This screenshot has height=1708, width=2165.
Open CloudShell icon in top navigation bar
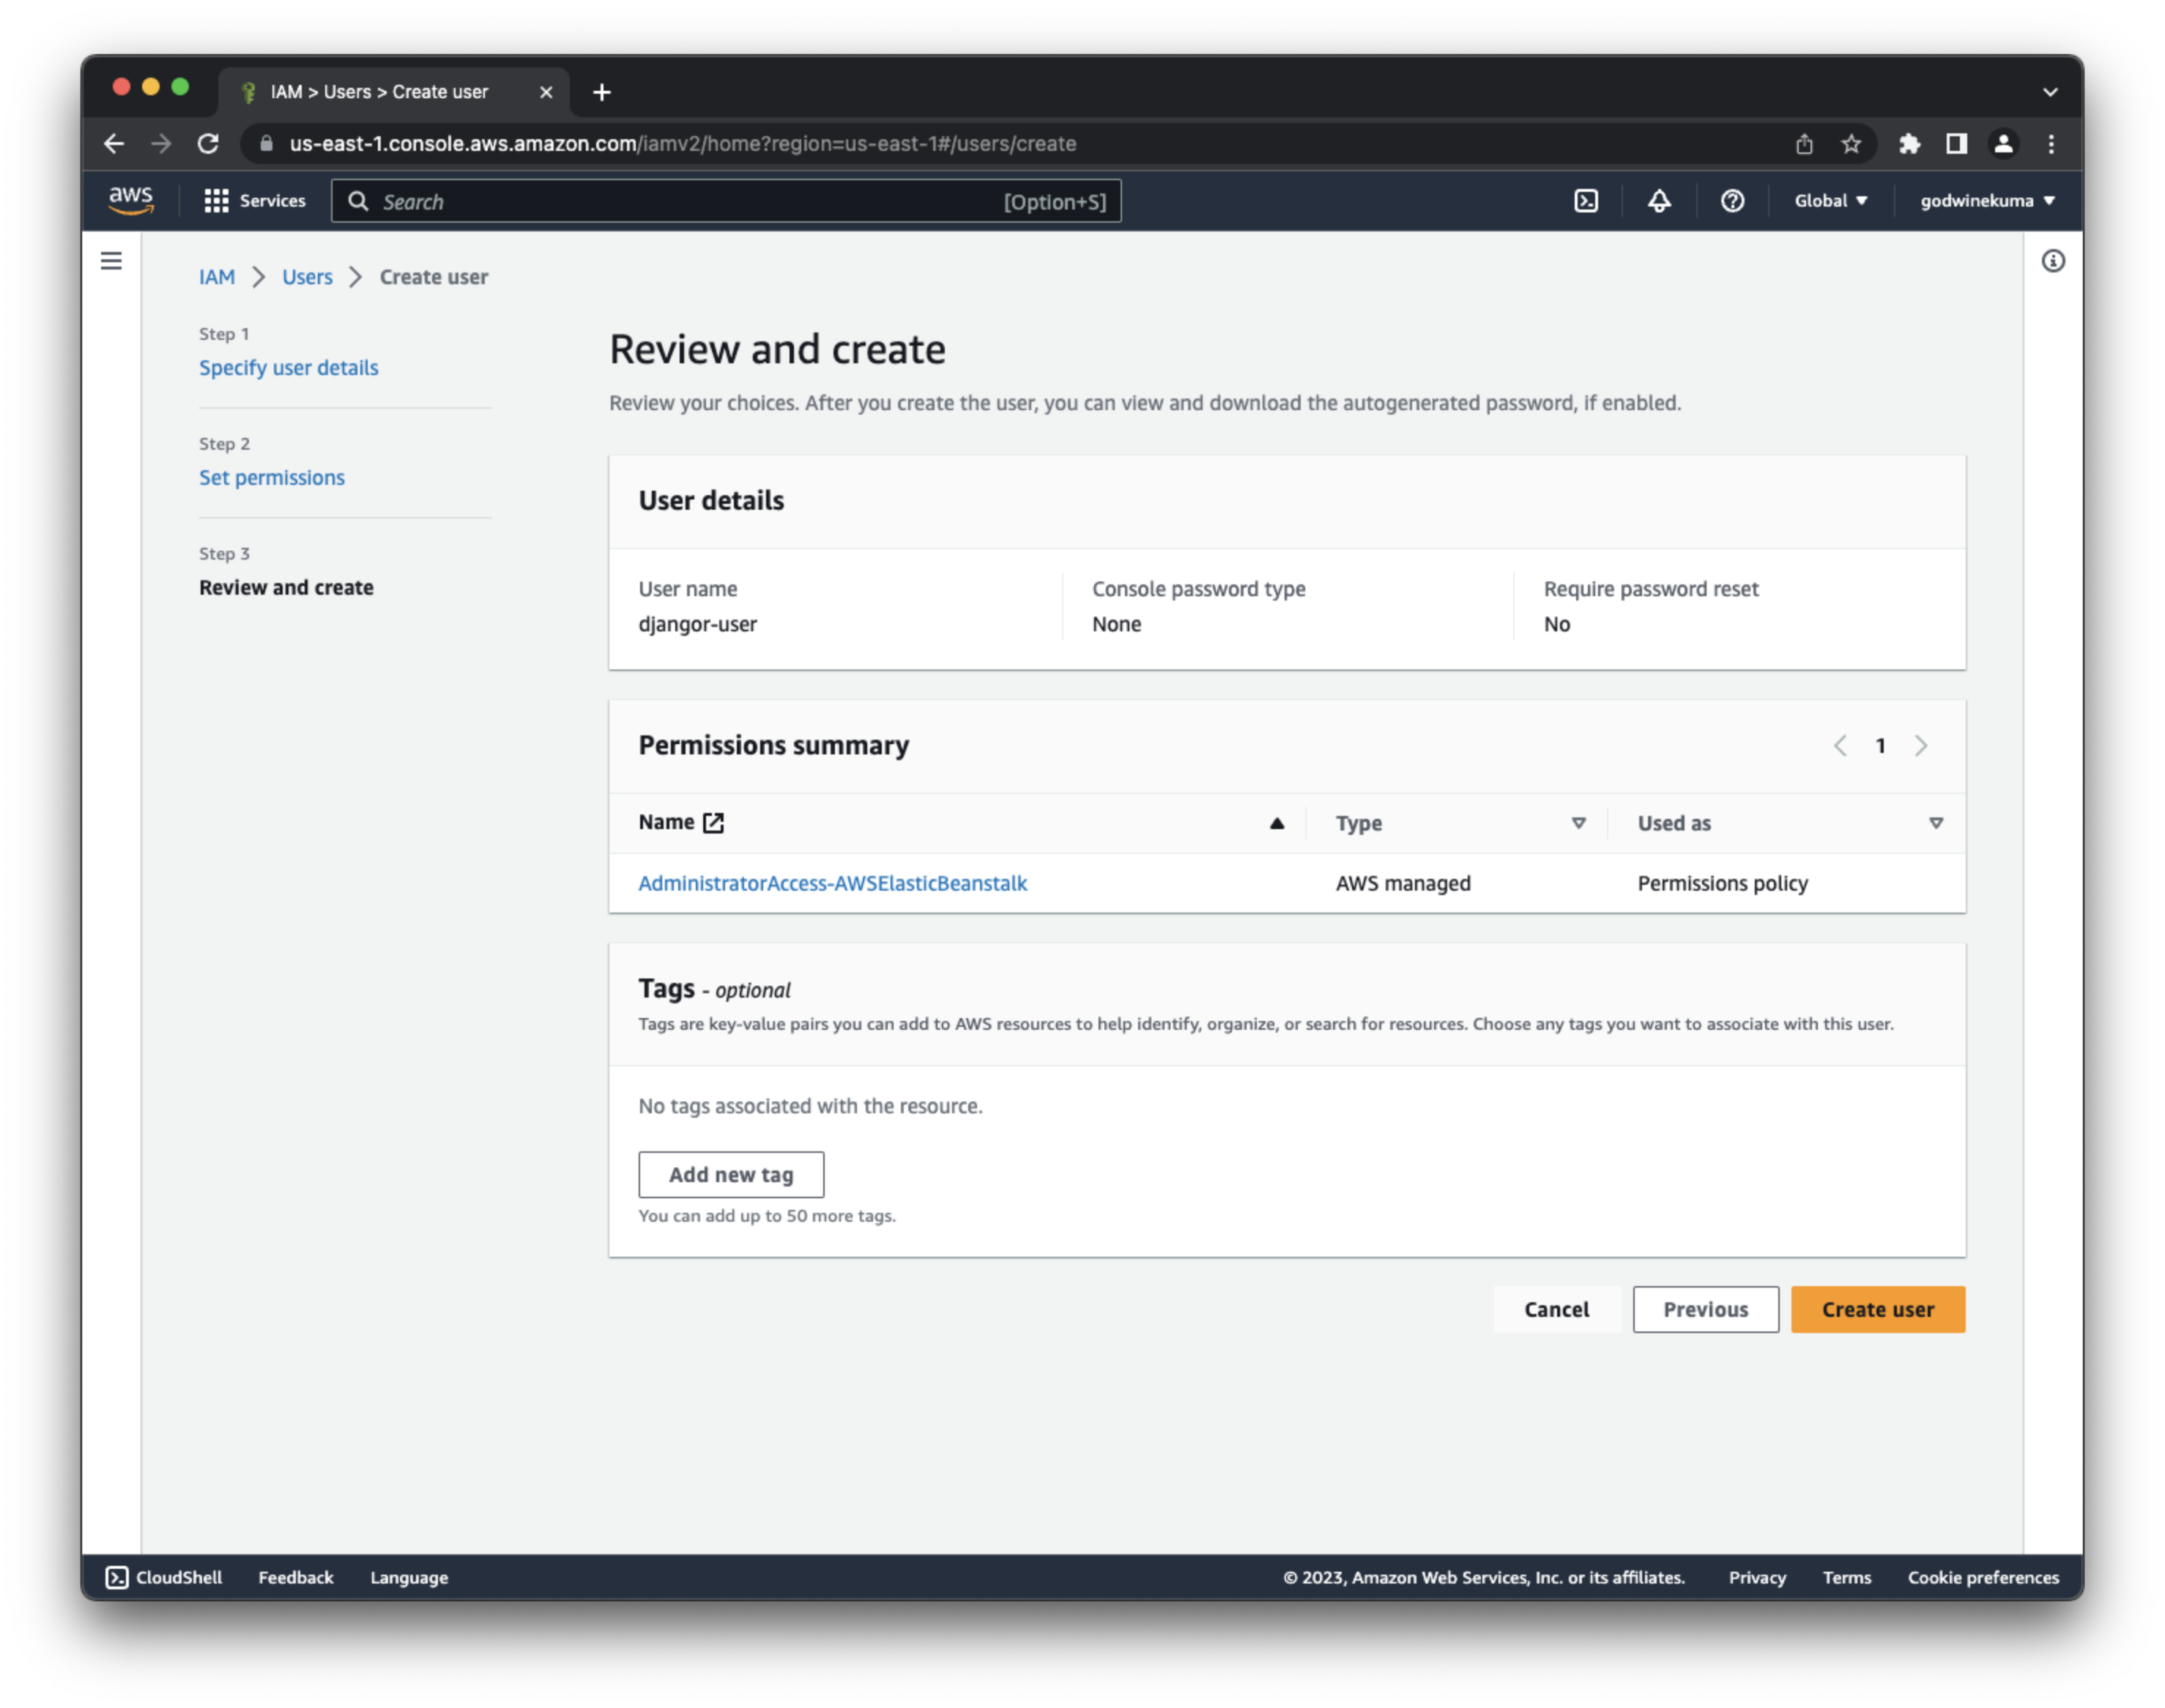(1586, 201)
